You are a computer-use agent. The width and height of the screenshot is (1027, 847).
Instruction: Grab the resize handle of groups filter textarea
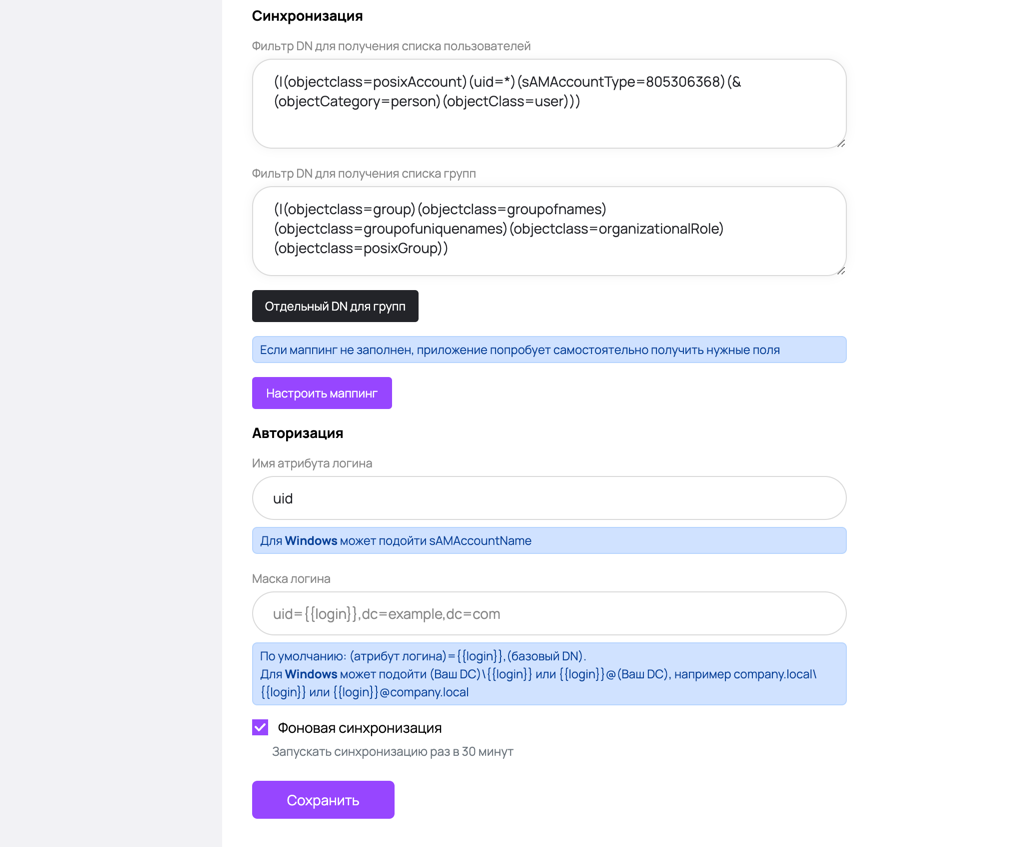(x=841, y=270)
